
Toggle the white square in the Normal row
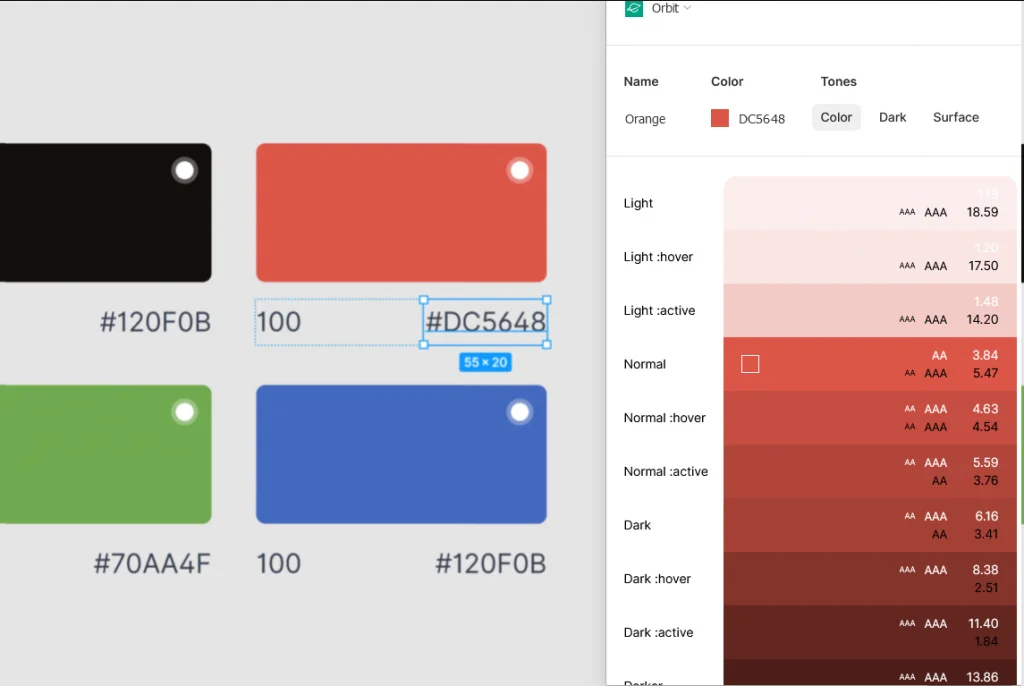[750, 364]
